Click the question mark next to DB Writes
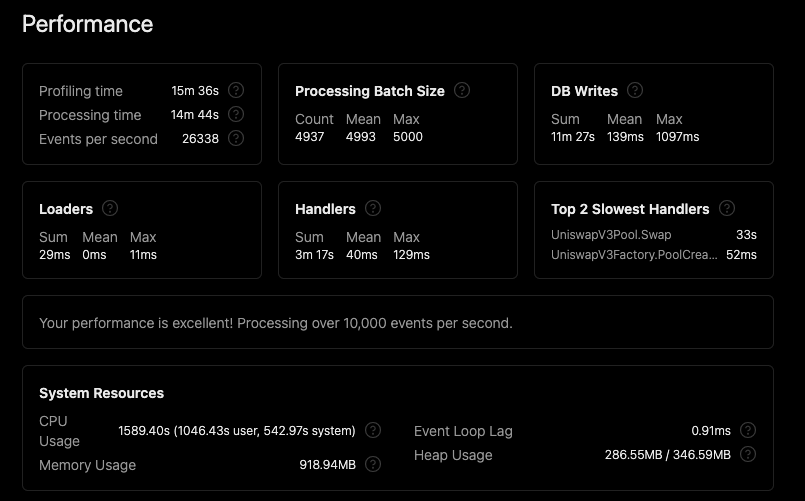This screenshot has height=501, width=805. click(x=635, y=90)
